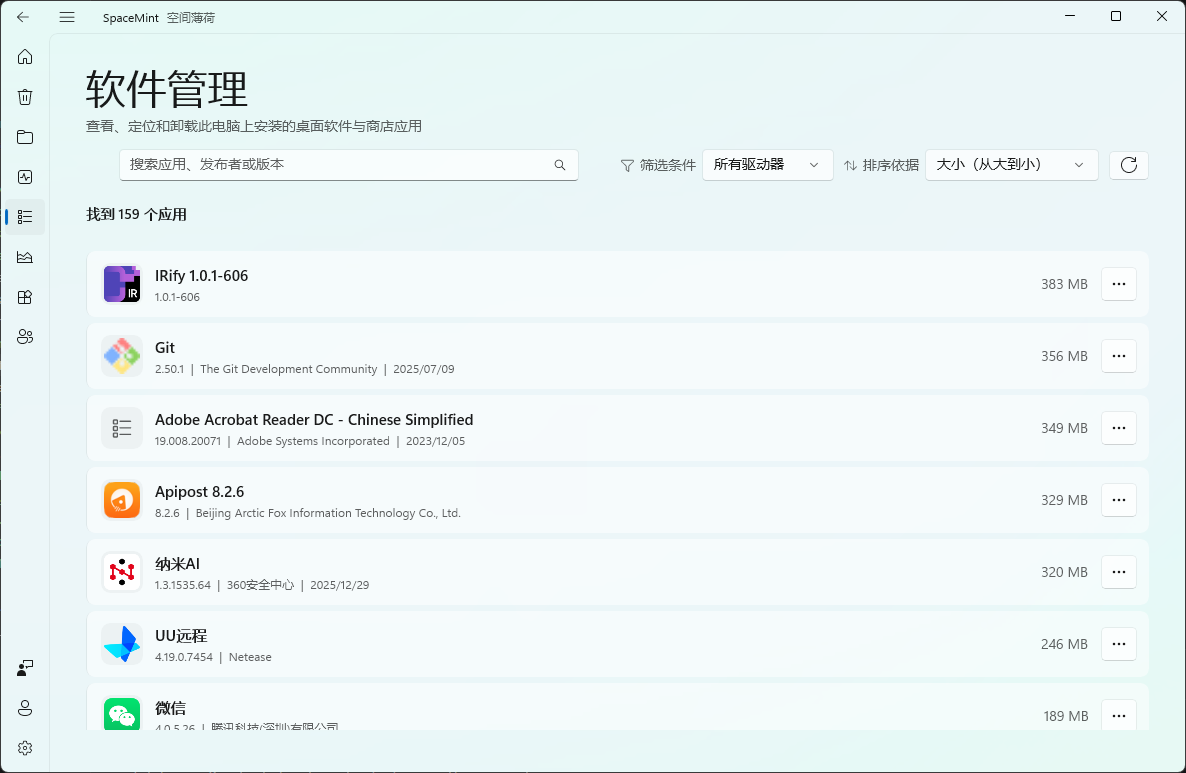Open more options for Adobe Acrobat Reader DC
This screenshot has height=773, width=1186.
pos(1119,428)
